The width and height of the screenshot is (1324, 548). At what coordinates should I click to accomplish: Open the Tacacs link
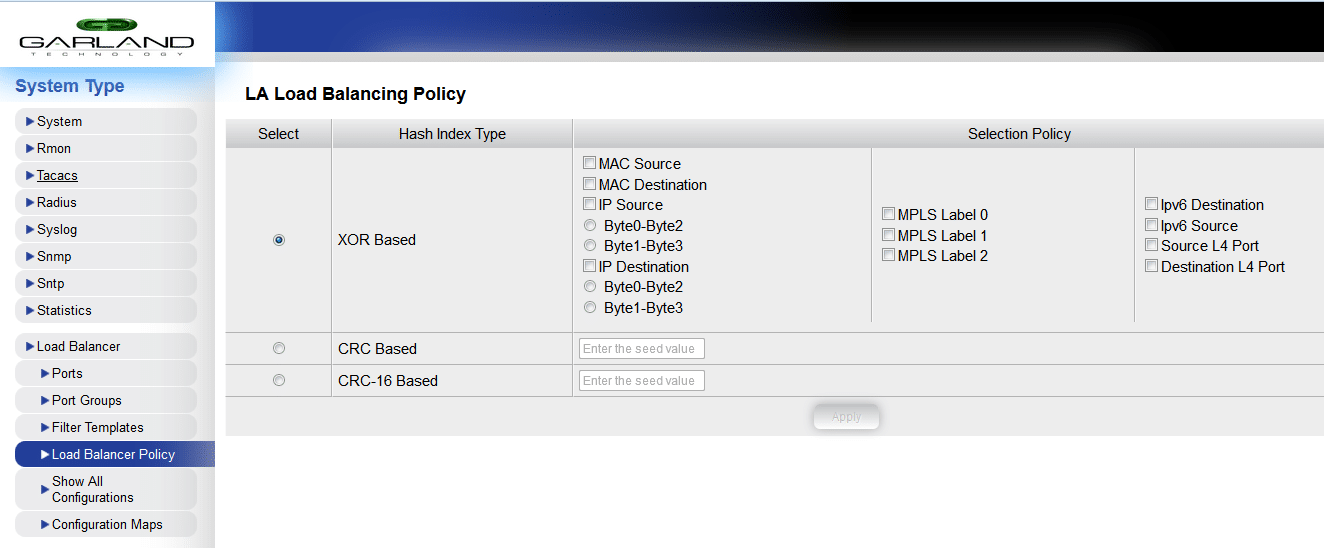[57, 175]
